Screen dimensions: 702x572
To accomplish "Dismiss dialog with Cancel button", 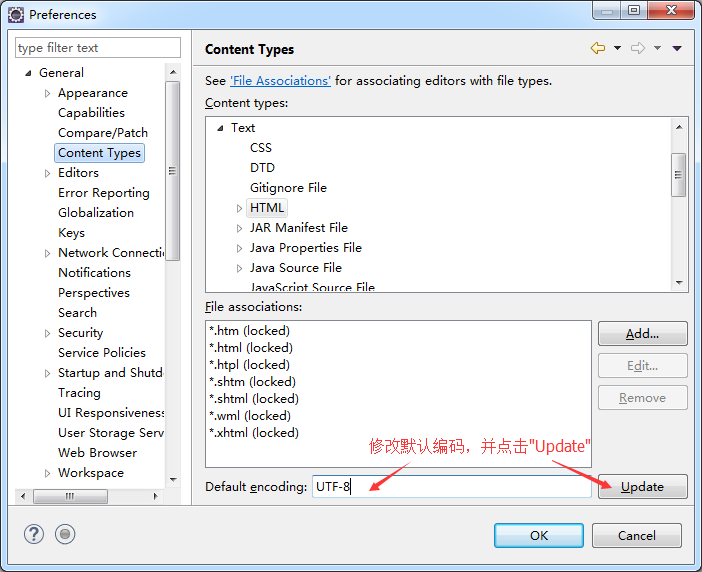I will coord(637,535).
